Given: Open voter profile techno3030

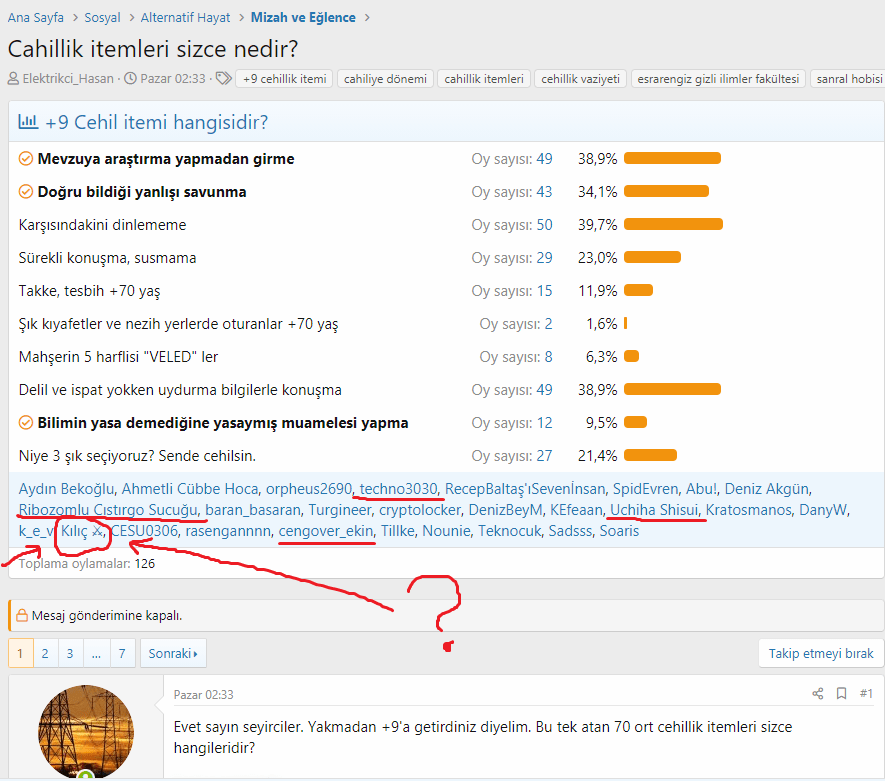Looking at the screenshot, I should (398, 489).
